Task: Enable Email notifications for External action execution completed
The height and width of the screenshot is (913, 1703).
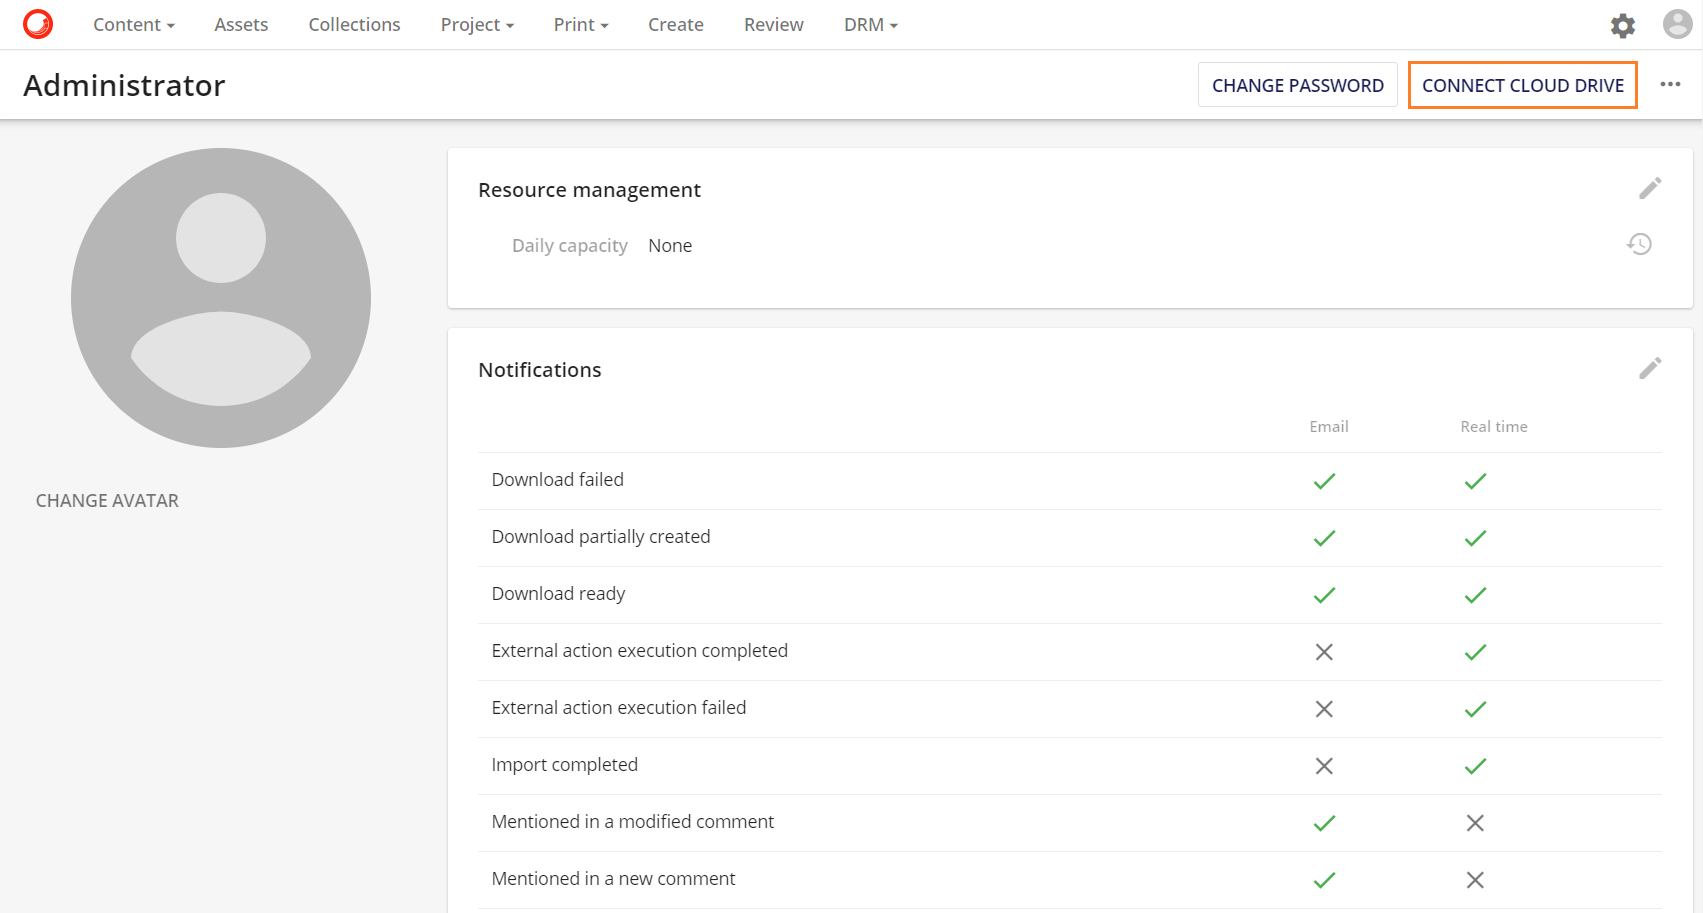Action: coord(1324,652)
